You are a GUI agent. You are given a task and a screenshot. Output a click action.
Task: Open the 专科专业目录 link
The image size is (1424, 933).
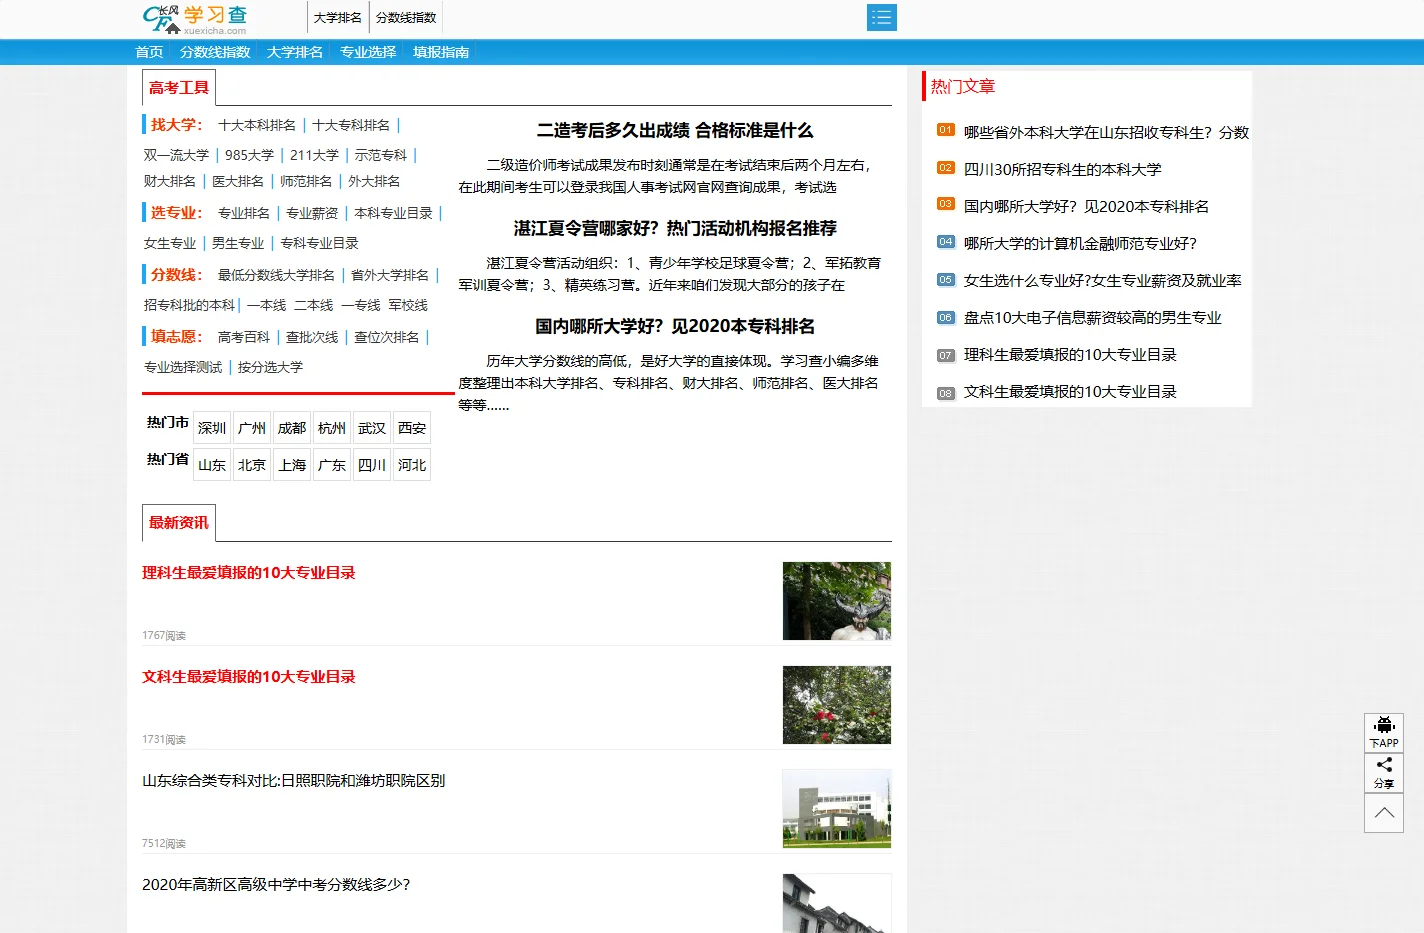[x=319, y=243]
